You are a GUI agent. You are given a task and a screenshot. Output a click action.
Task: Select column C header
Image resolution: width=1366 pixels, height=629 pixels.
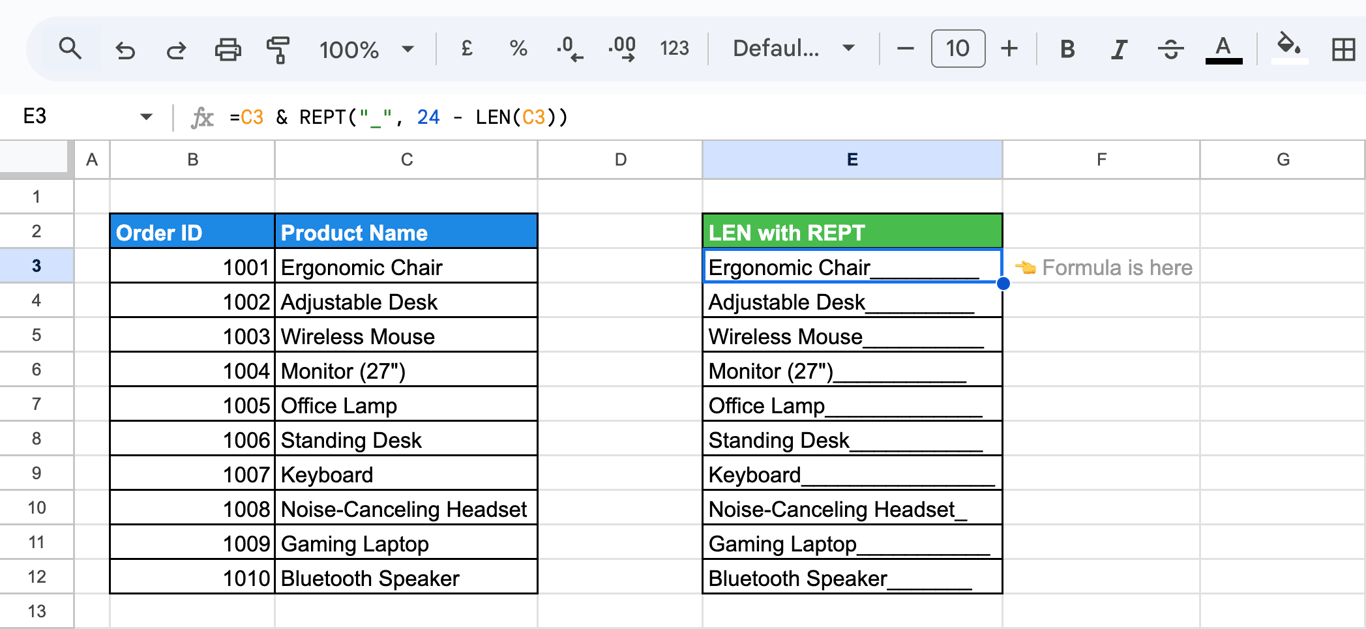[406, 159]
